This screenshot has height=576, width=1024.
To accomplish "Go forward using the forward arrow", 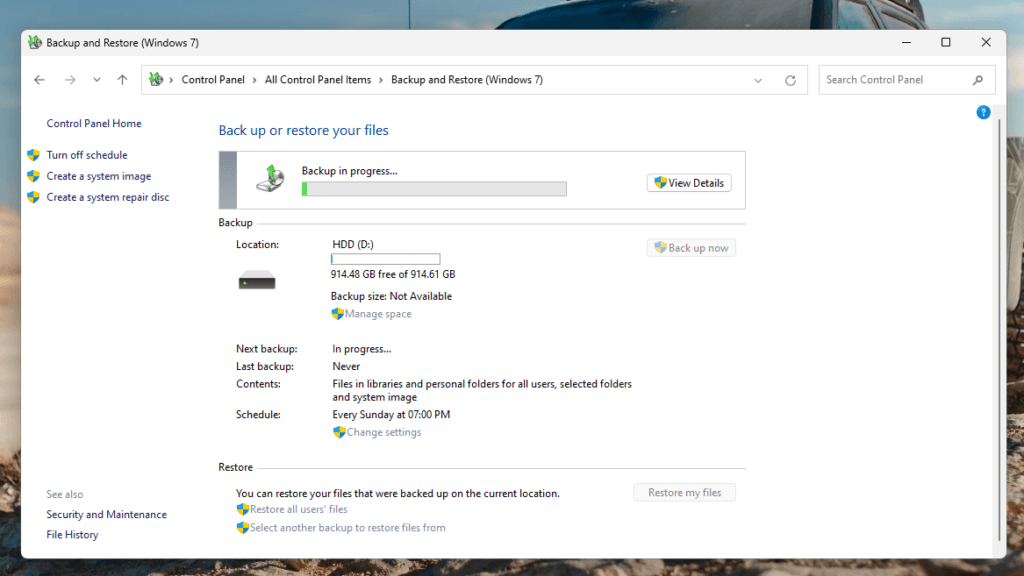I will (70, 80).
